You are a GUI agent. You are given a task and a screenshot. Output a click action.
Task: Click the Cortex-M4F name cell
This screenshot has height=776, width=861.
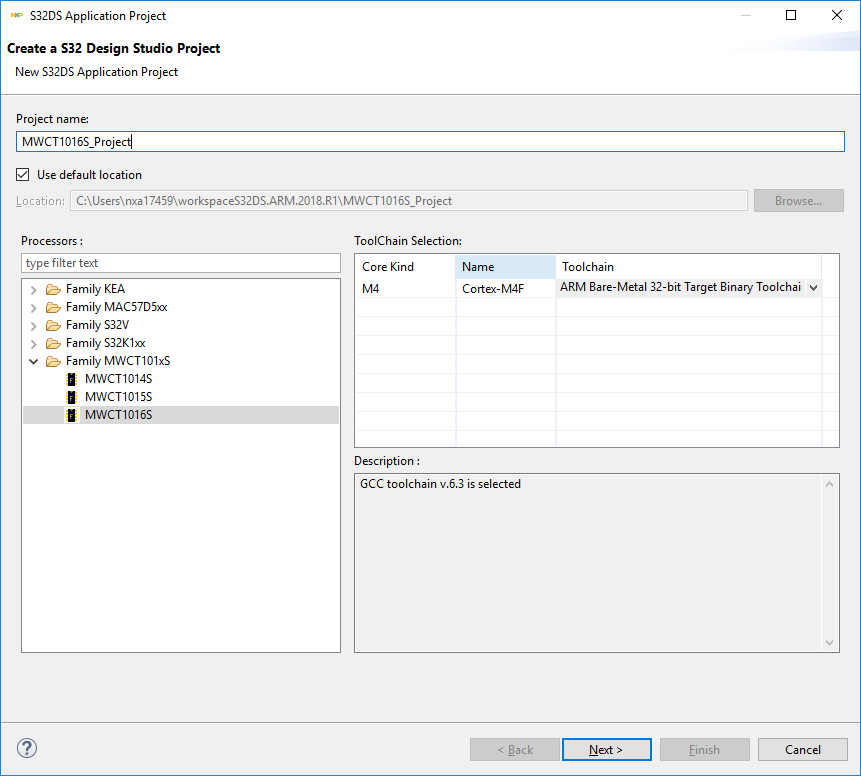pos(506,288)
